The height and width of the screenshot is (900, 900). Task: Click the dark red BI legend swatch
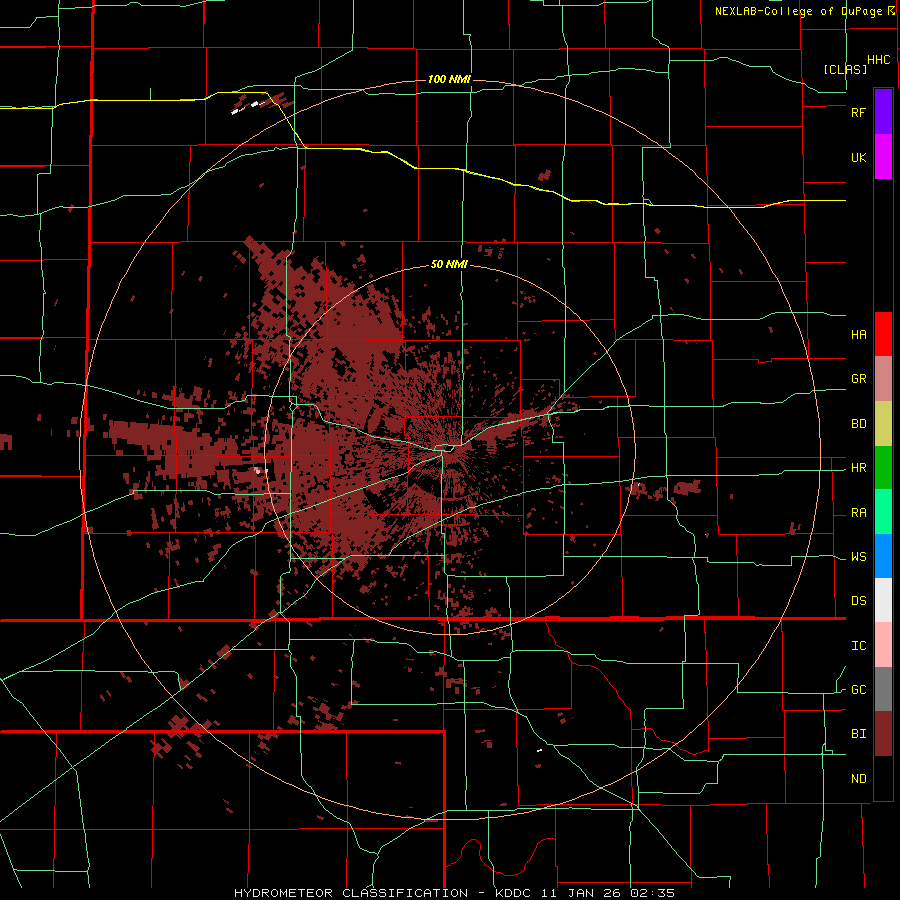883,734
